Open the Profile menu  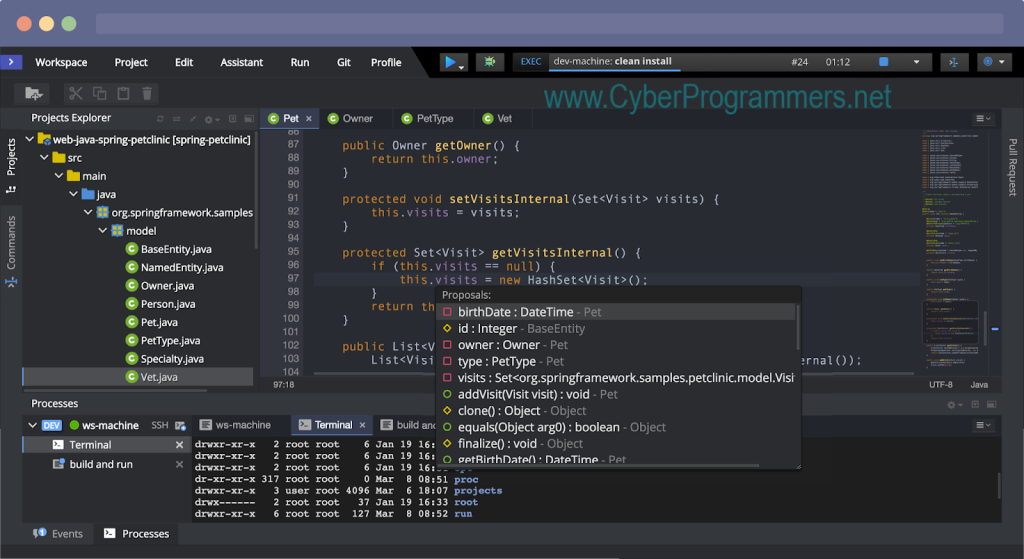point(386,62)
